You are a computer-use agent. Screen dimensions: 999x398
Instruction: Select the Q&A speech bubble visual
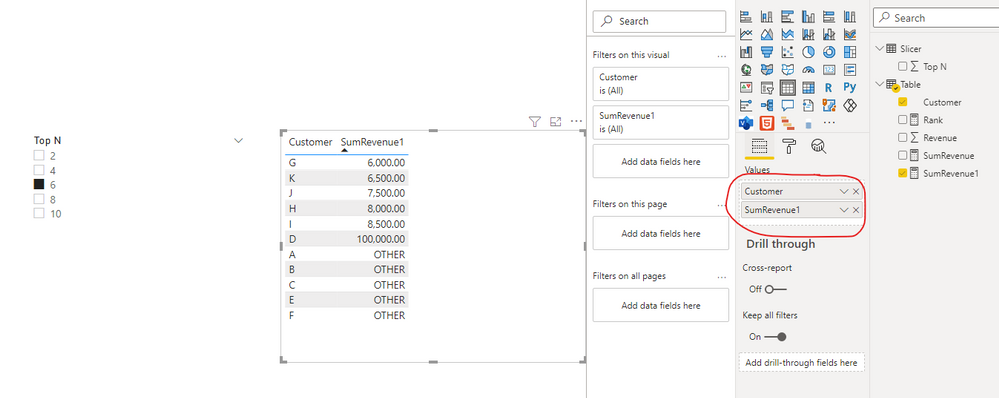[x=787, y=105]
